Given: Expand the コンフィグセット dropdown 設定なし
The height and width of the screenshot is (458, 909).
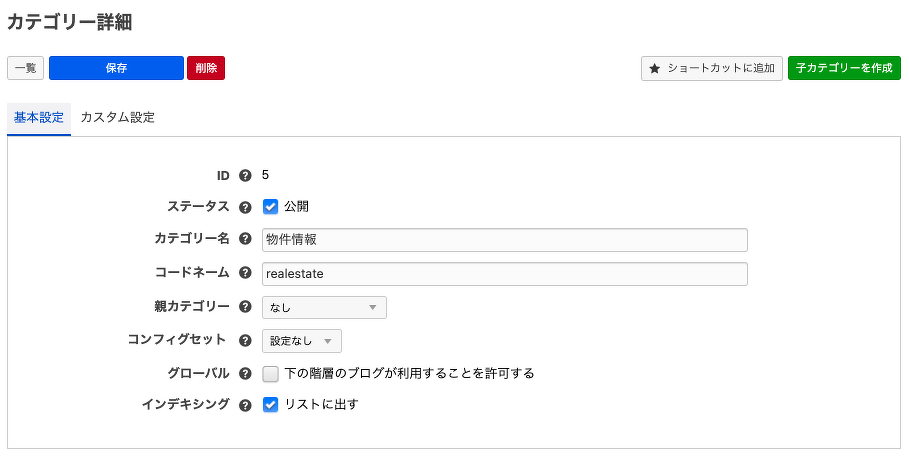Looking at the screenshot, I should [301, 341].
